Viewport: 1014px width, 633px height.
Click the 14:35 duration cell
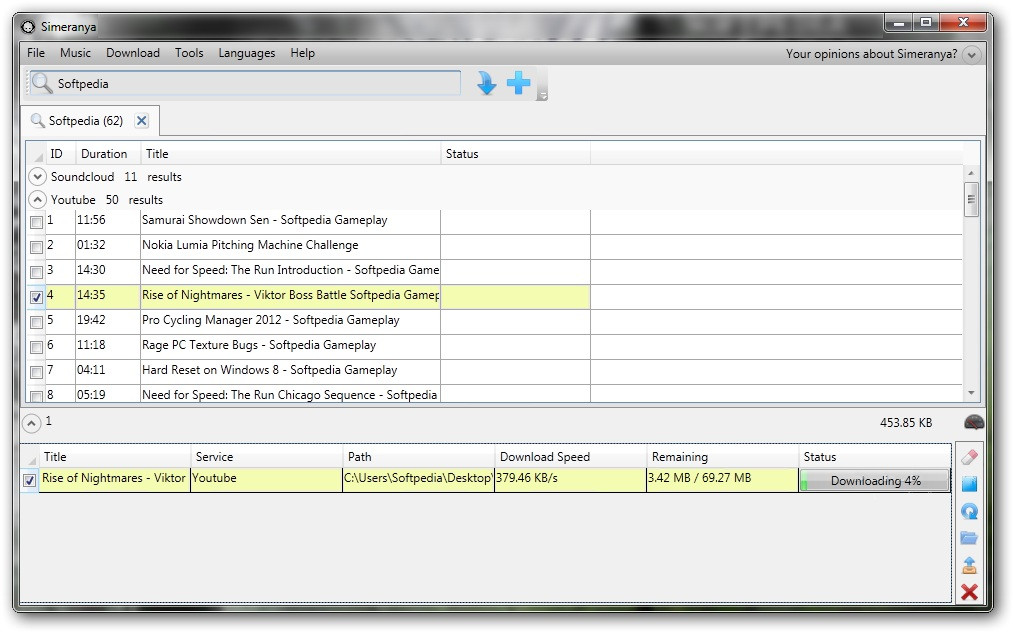point(107,297)
